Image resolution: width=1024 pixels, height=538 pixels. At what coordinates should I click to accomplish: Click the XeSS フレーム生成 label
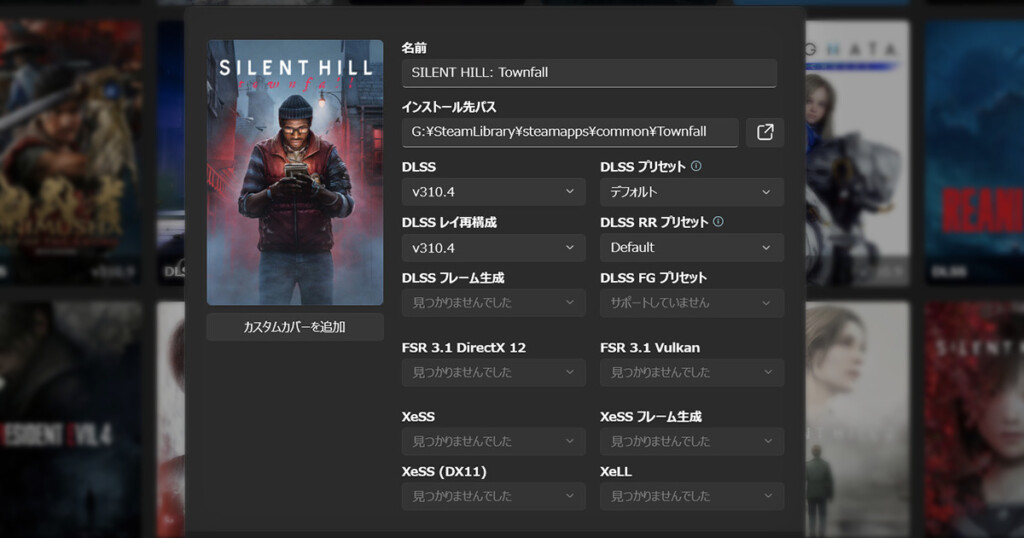[650, 417]
